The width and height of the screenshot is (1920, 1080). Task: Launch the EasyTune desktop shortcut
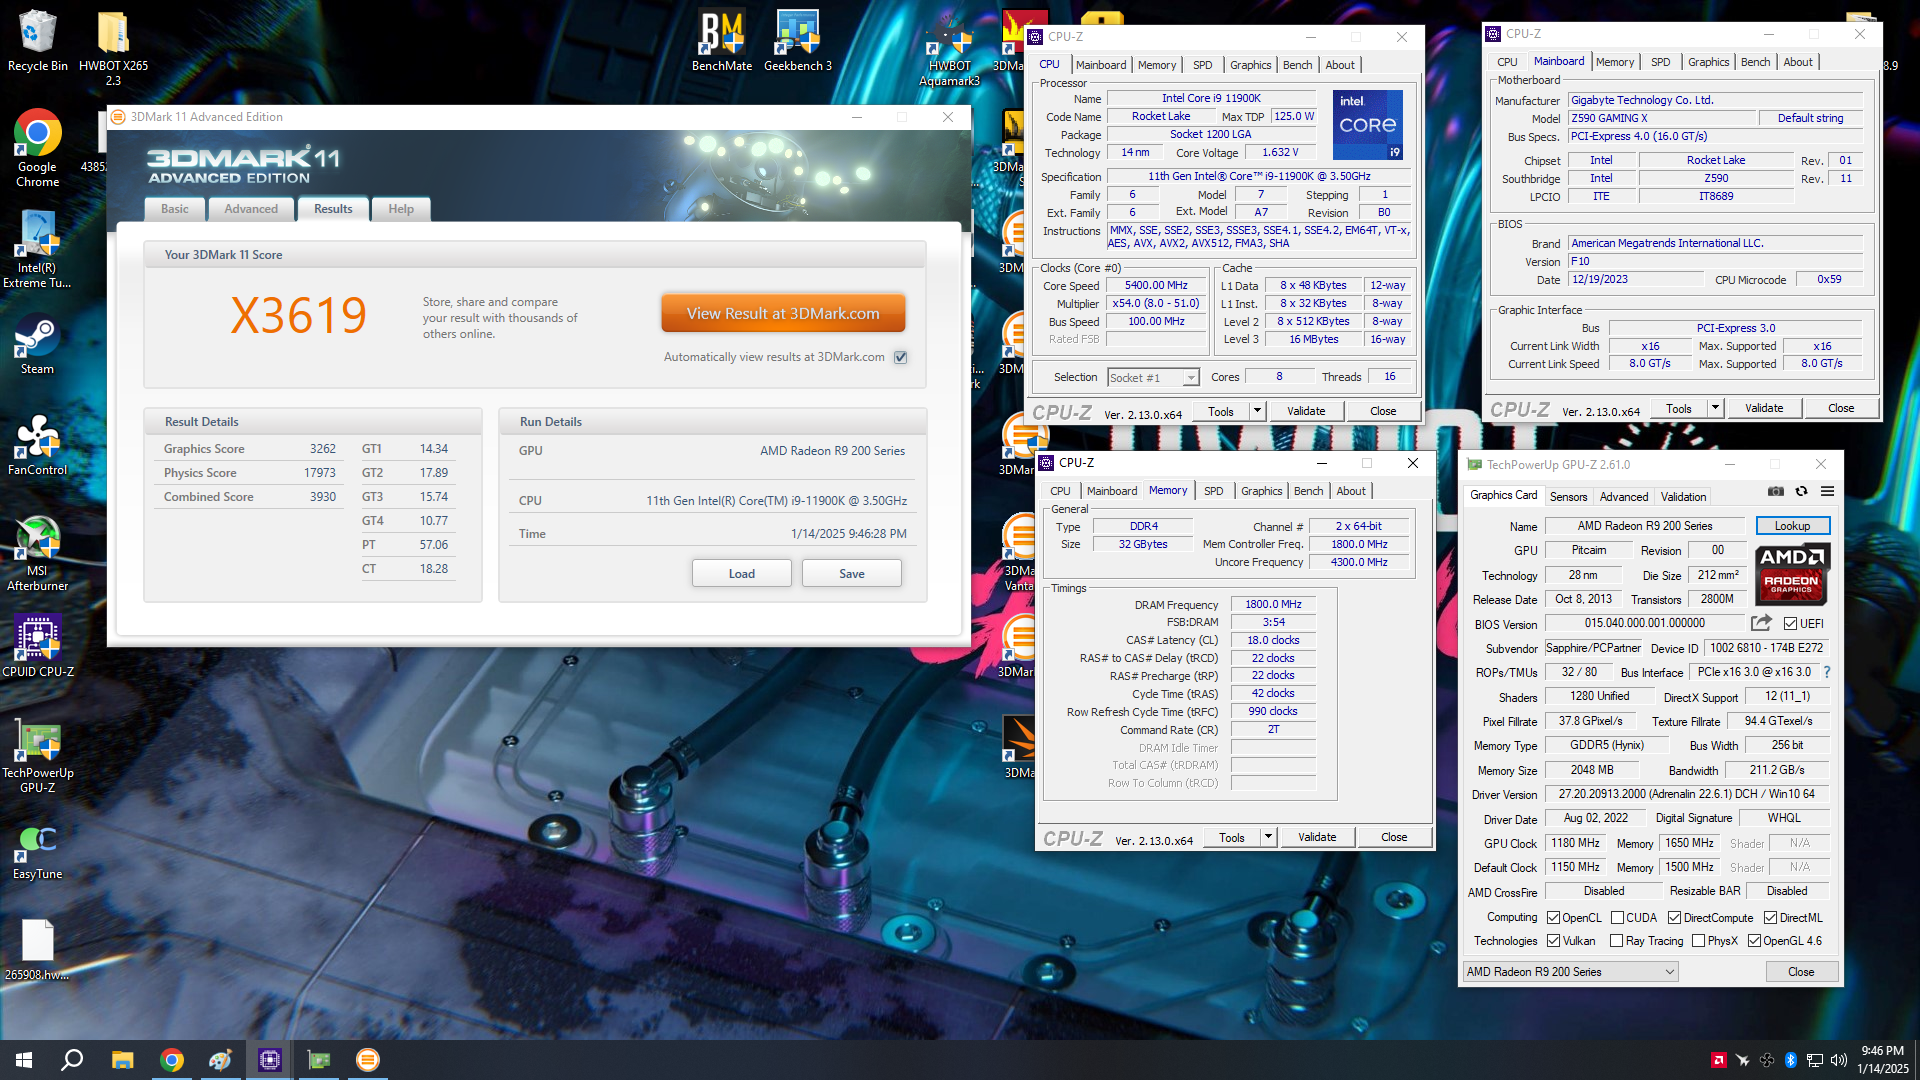37,851
